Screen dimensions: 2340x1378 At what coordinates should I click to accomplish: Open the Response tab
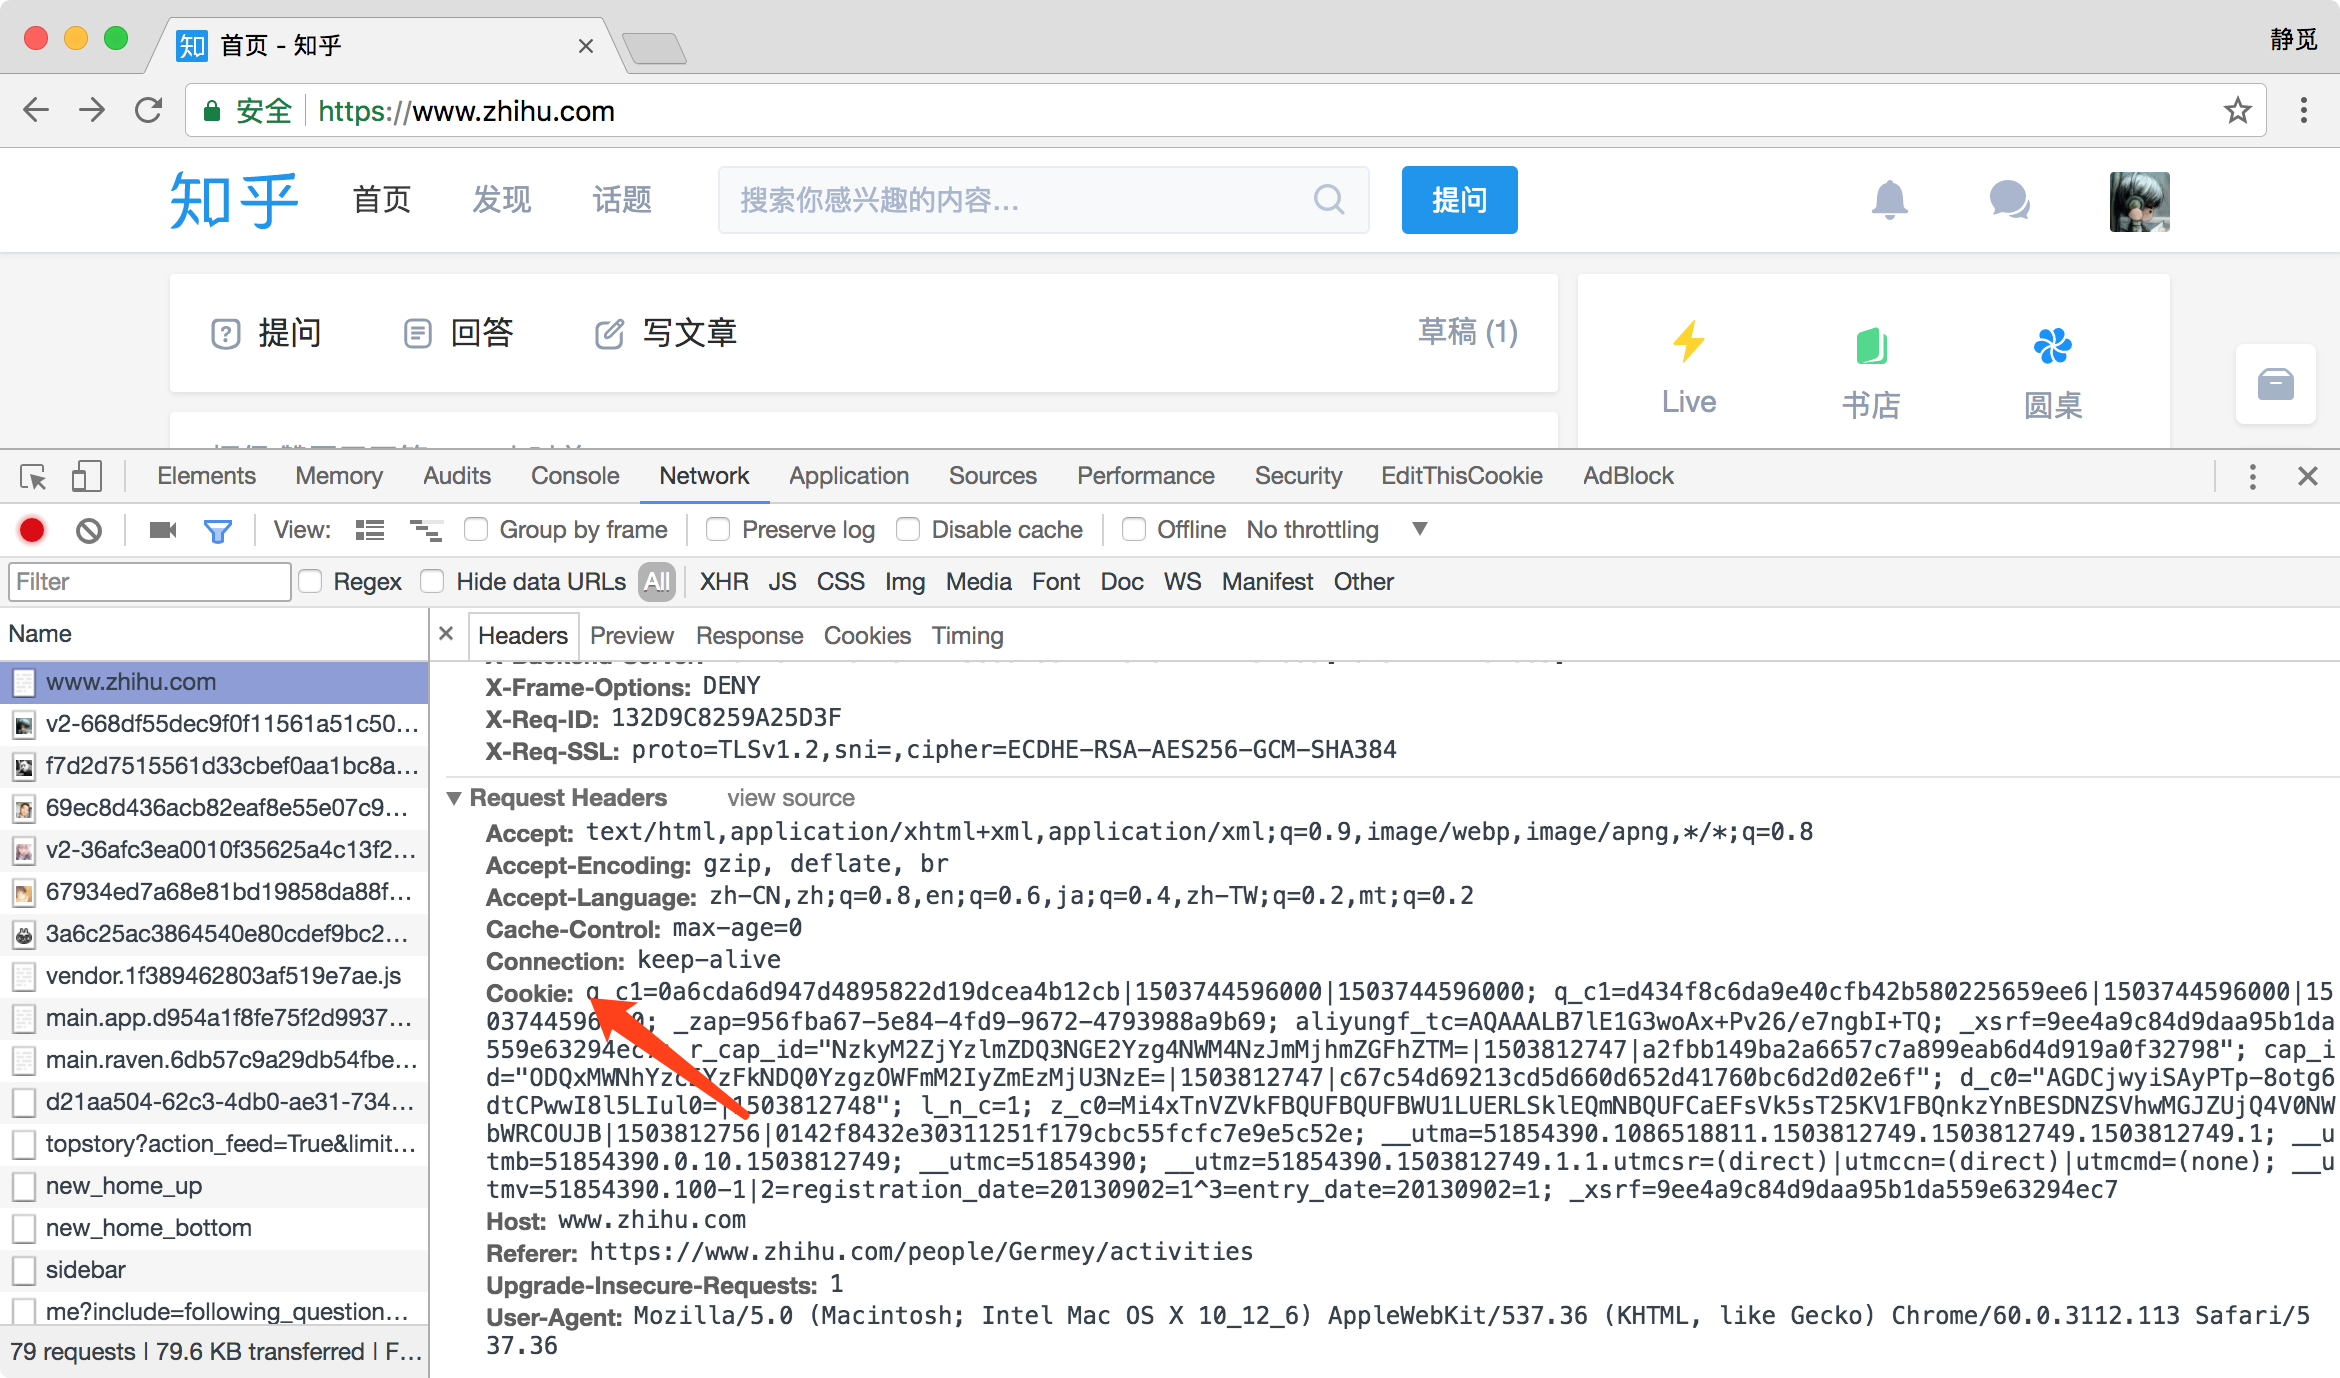(x=749, y=636)
